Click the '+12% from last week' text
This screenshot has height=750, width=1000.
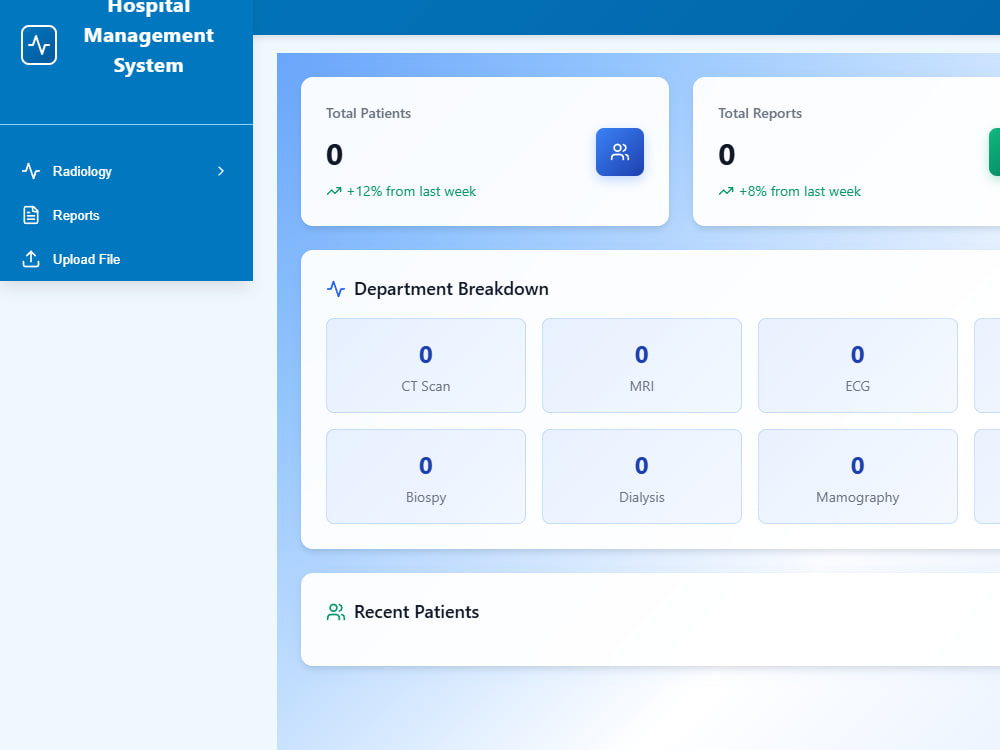[x=411, y=191]
